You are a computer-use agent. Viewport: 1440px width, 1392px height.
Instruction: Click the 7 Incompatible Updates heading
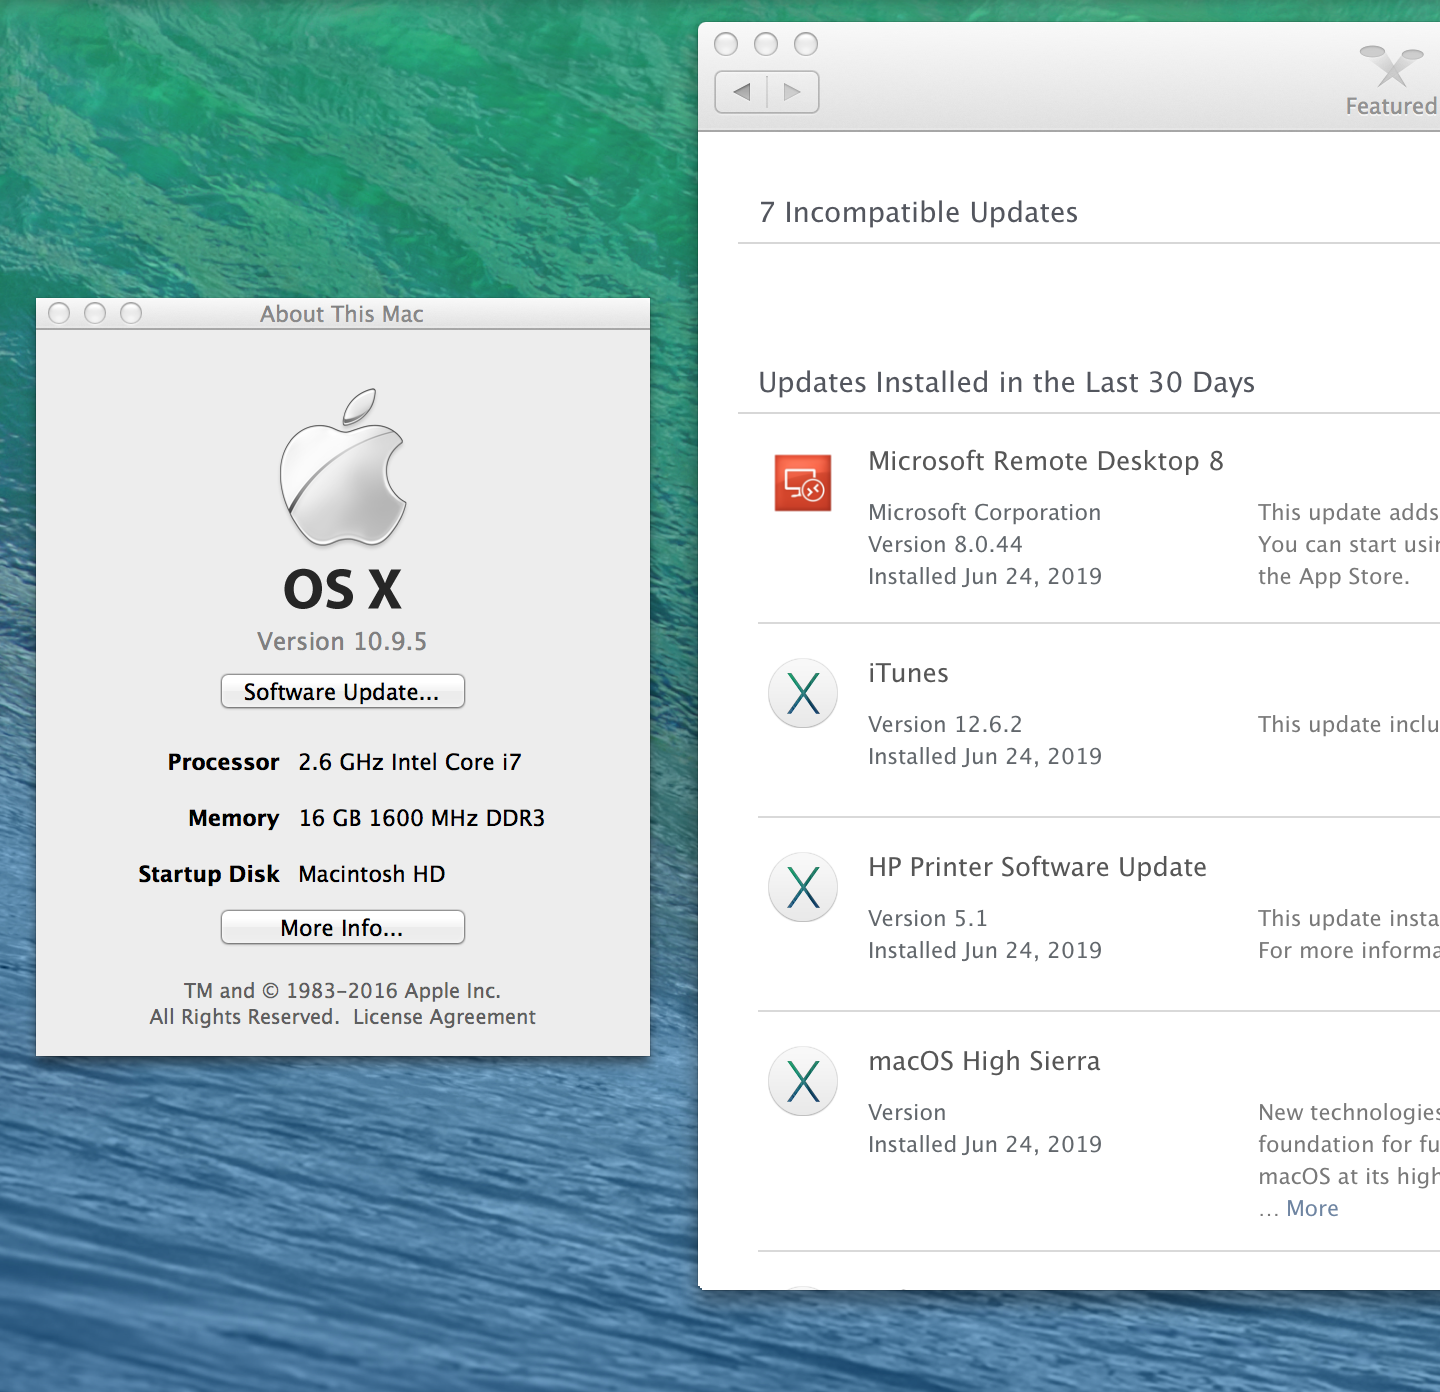(918, 212)
